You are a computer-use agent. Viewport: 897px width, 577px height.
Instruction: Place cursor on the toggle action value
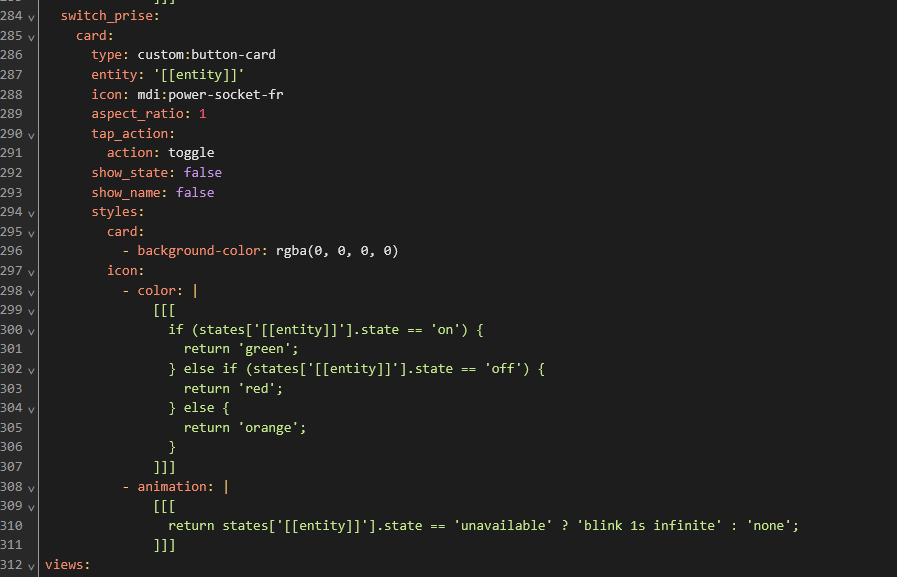[191, 153]
